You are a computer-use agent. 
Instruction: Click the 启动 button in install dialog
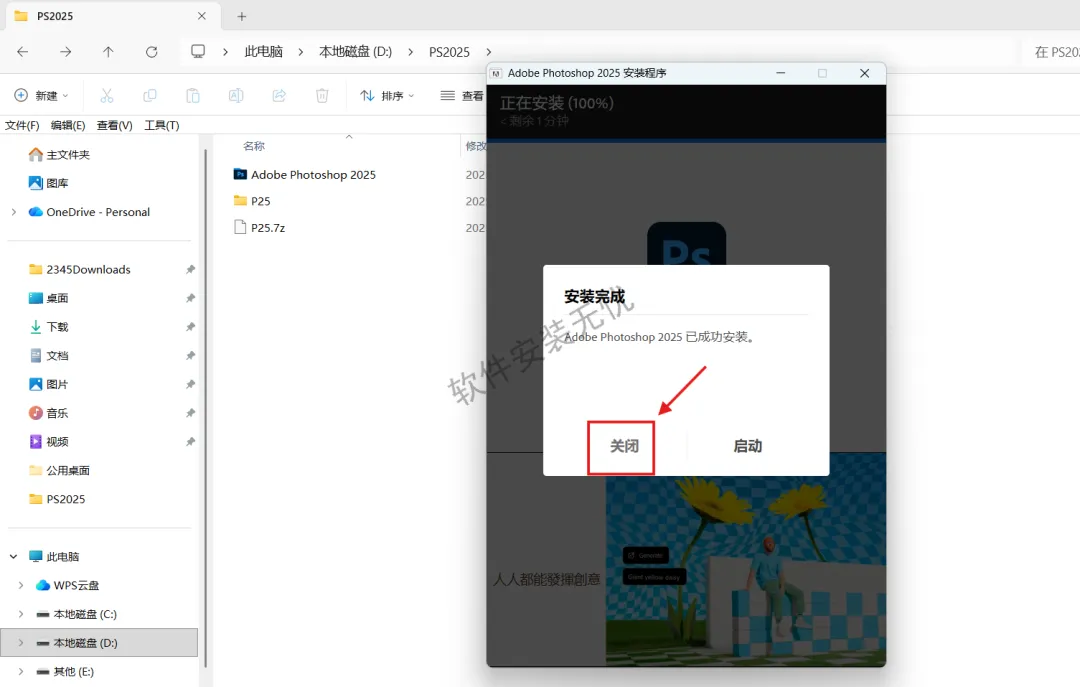click(747, 447)
